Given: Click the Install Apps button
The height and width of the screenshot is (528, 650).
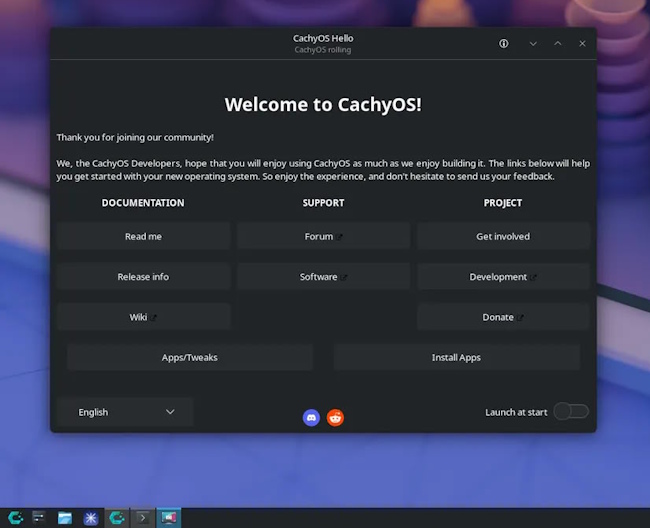Looking at the screenshot, I should (456, 357).
